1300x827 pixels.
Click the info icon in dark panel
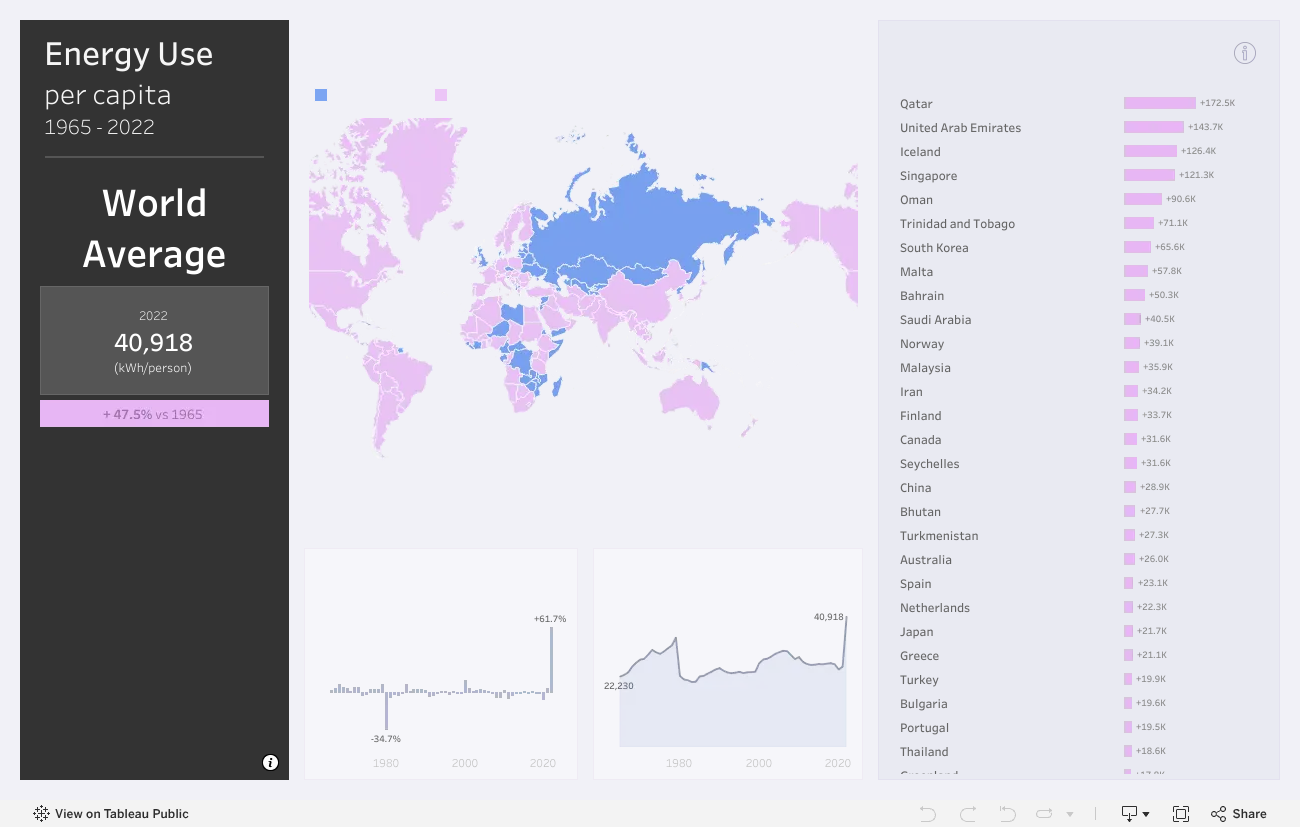pyautogui.click(x=270, y=762)
